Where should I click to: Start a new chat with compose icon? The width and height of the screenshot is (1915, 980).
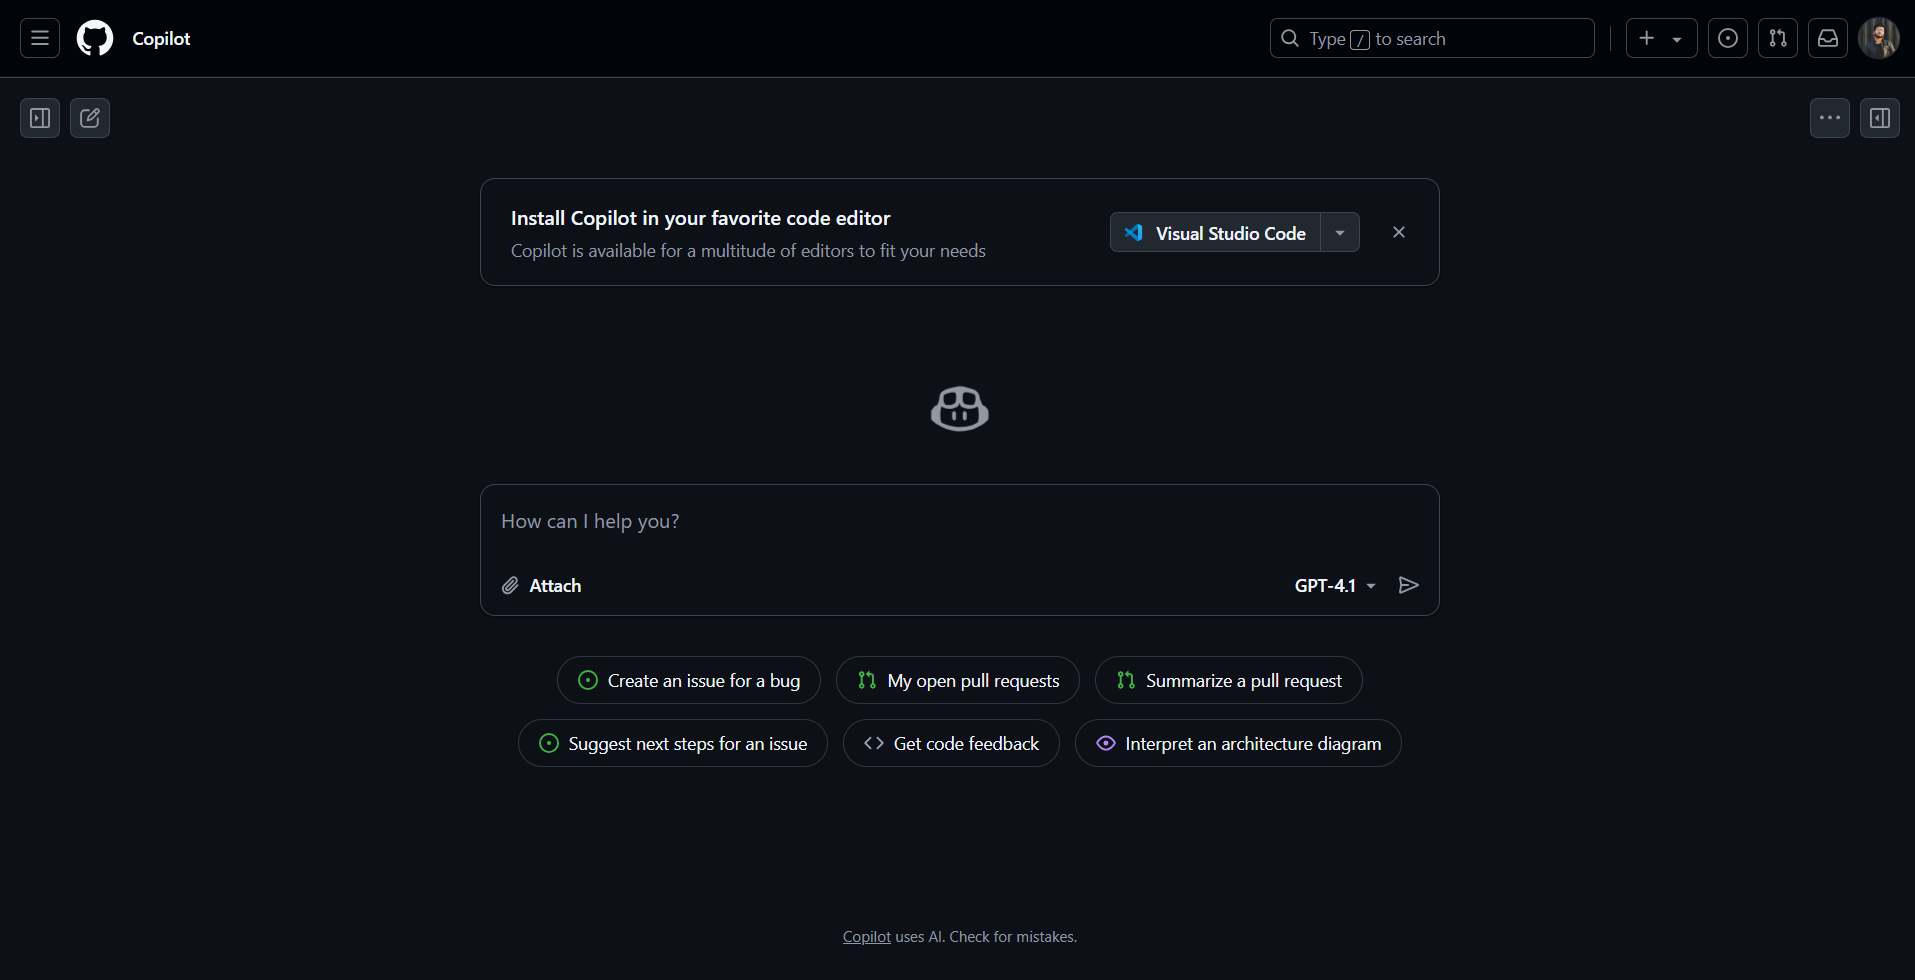tap(90, 118)
